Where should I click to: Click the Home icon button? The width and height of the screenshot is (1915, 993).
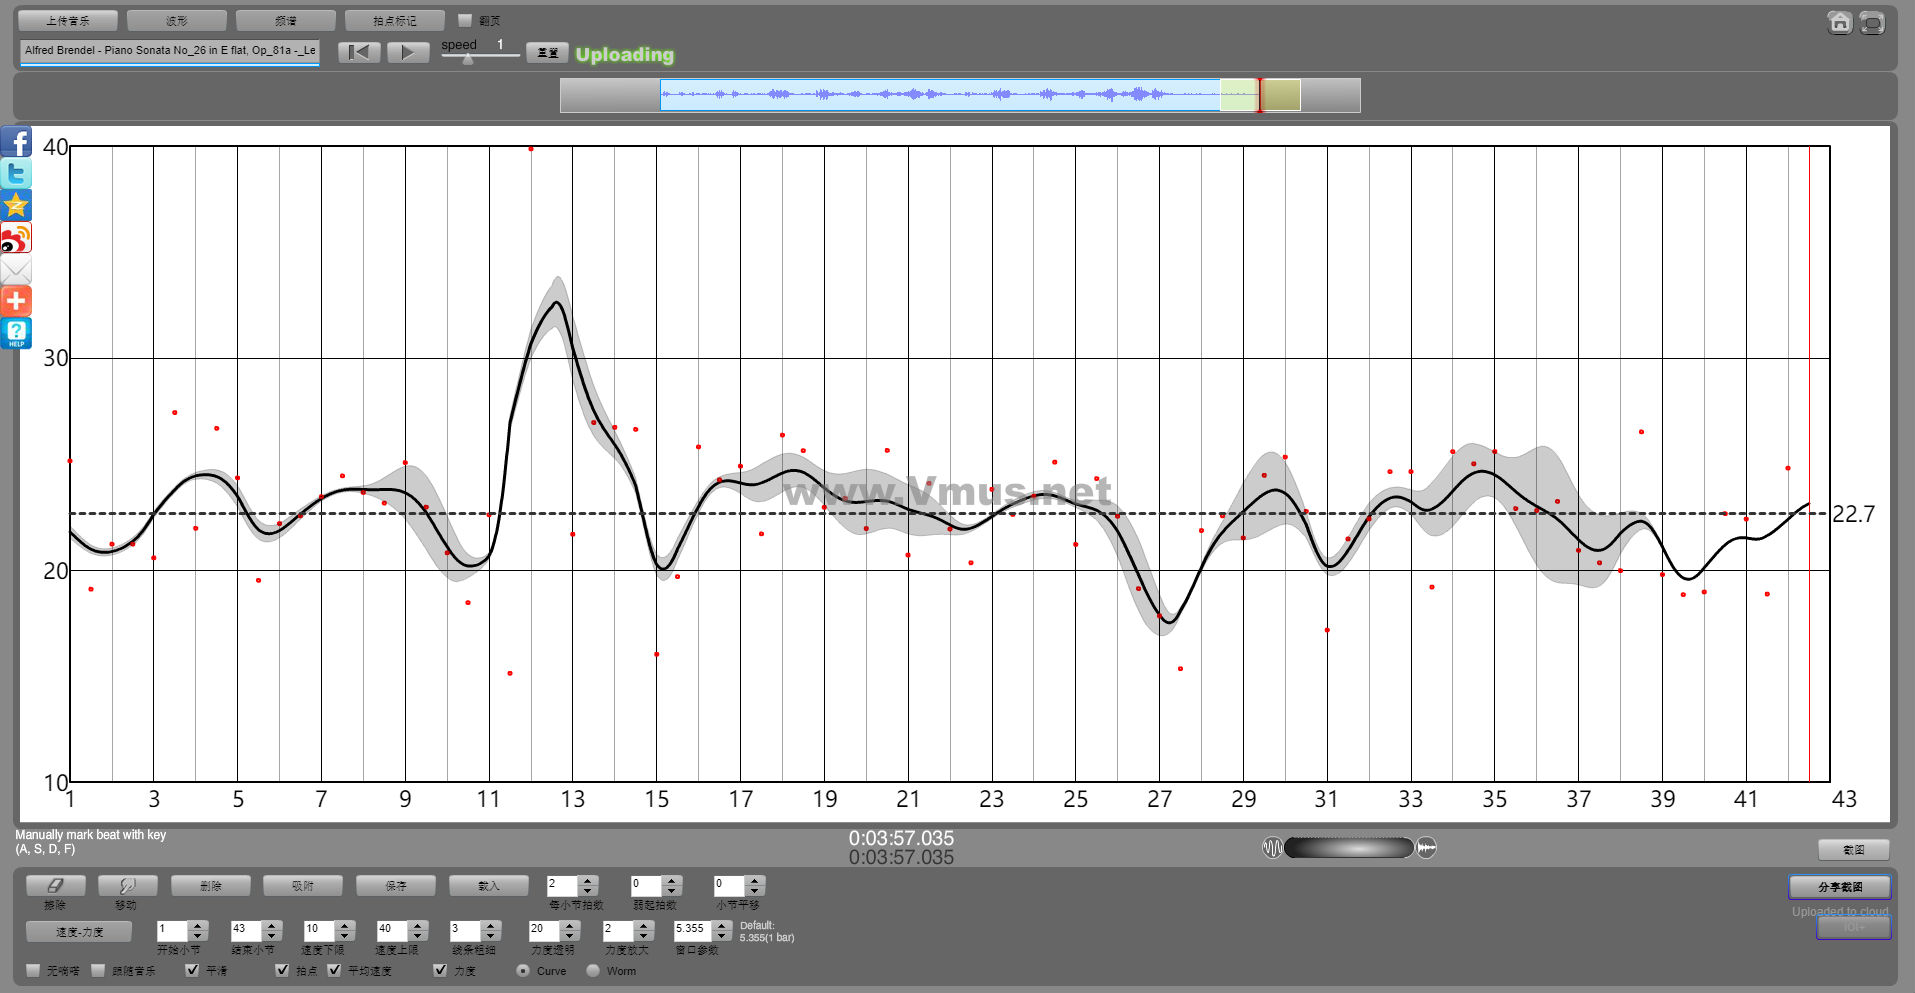(1839, 22)
